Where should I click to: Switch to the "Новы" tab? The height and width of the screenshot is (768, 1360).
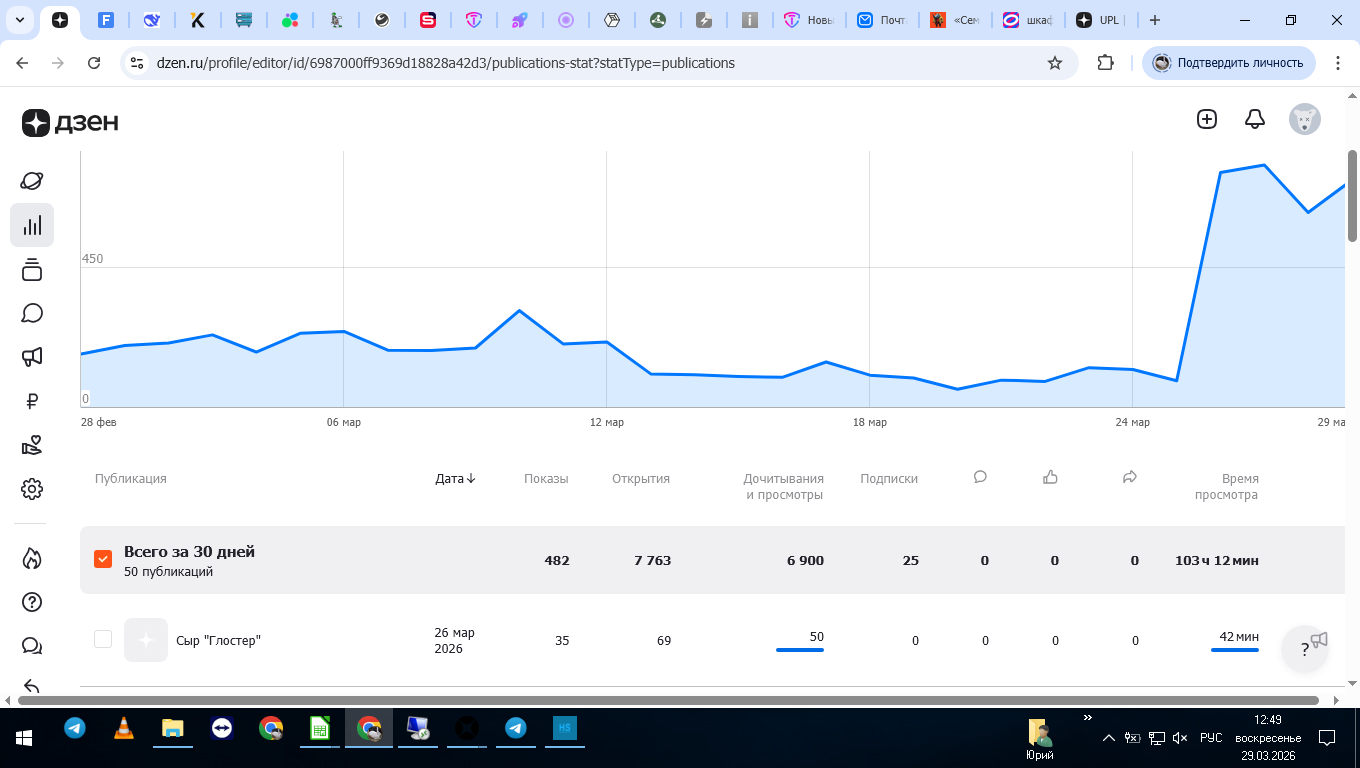pyautogui.click(x=809, y=20)
